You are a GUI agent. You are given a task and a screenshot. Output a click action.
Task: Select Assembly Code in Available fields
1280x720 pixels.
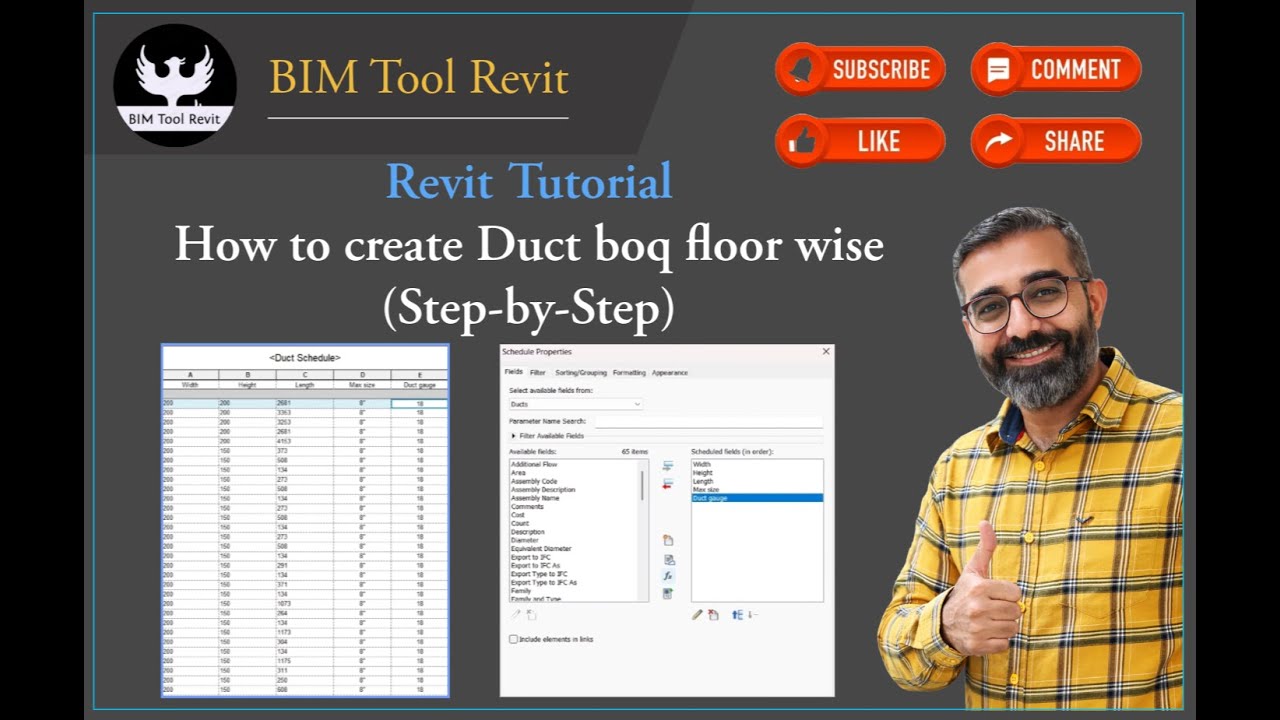point(534,481)
